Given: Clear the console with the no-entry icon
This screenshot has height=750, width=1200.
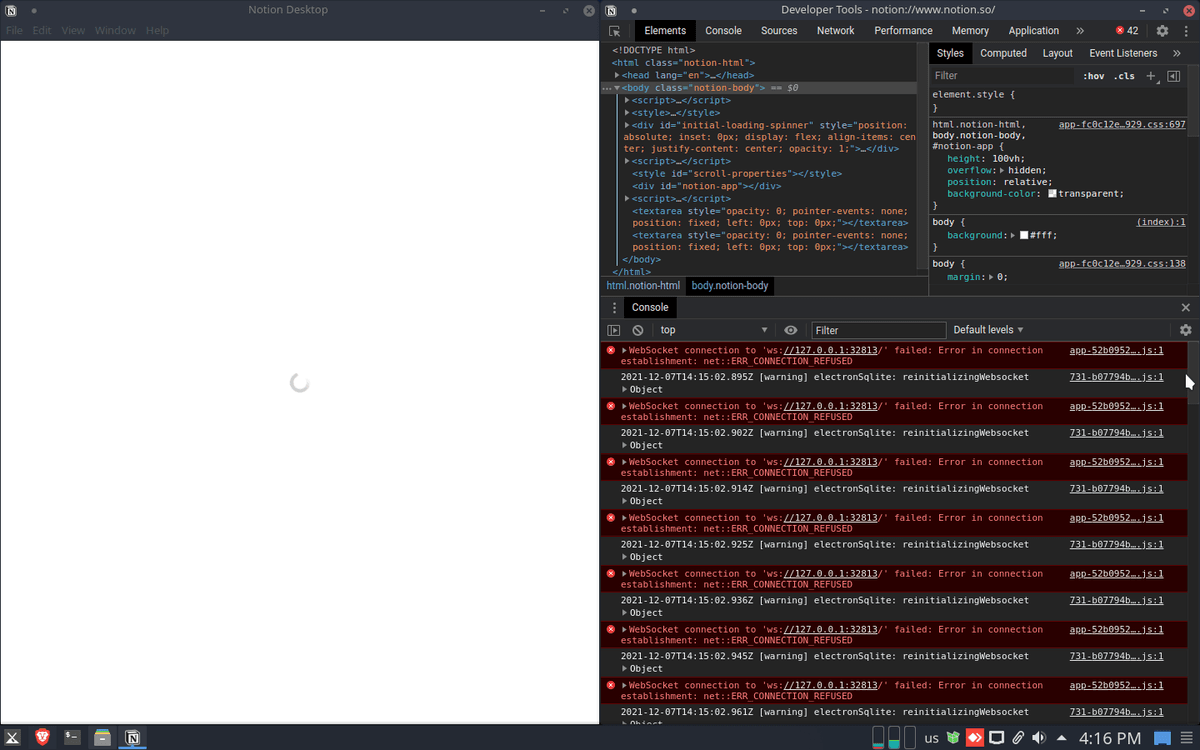Looking at the screenshot, I should 637,329.
